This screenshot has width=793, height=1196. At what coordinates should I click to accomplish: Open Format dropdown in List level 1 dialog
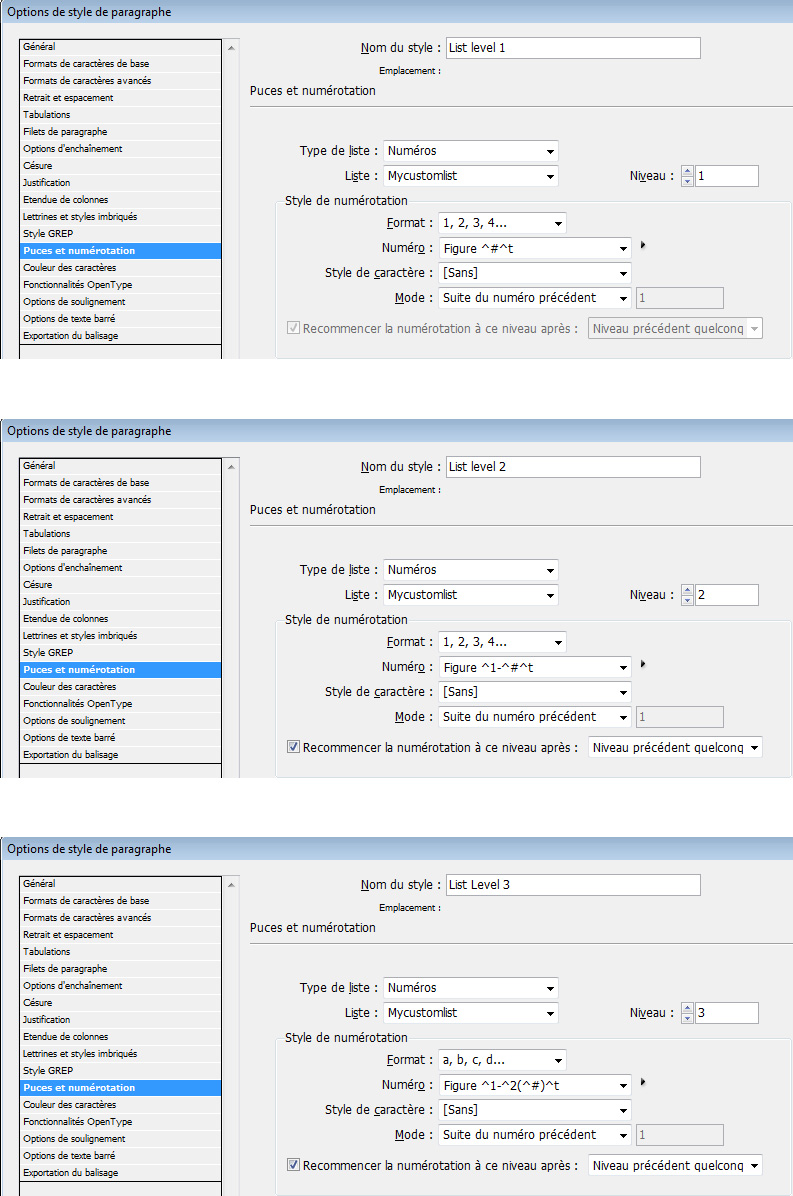pos(502,223)
